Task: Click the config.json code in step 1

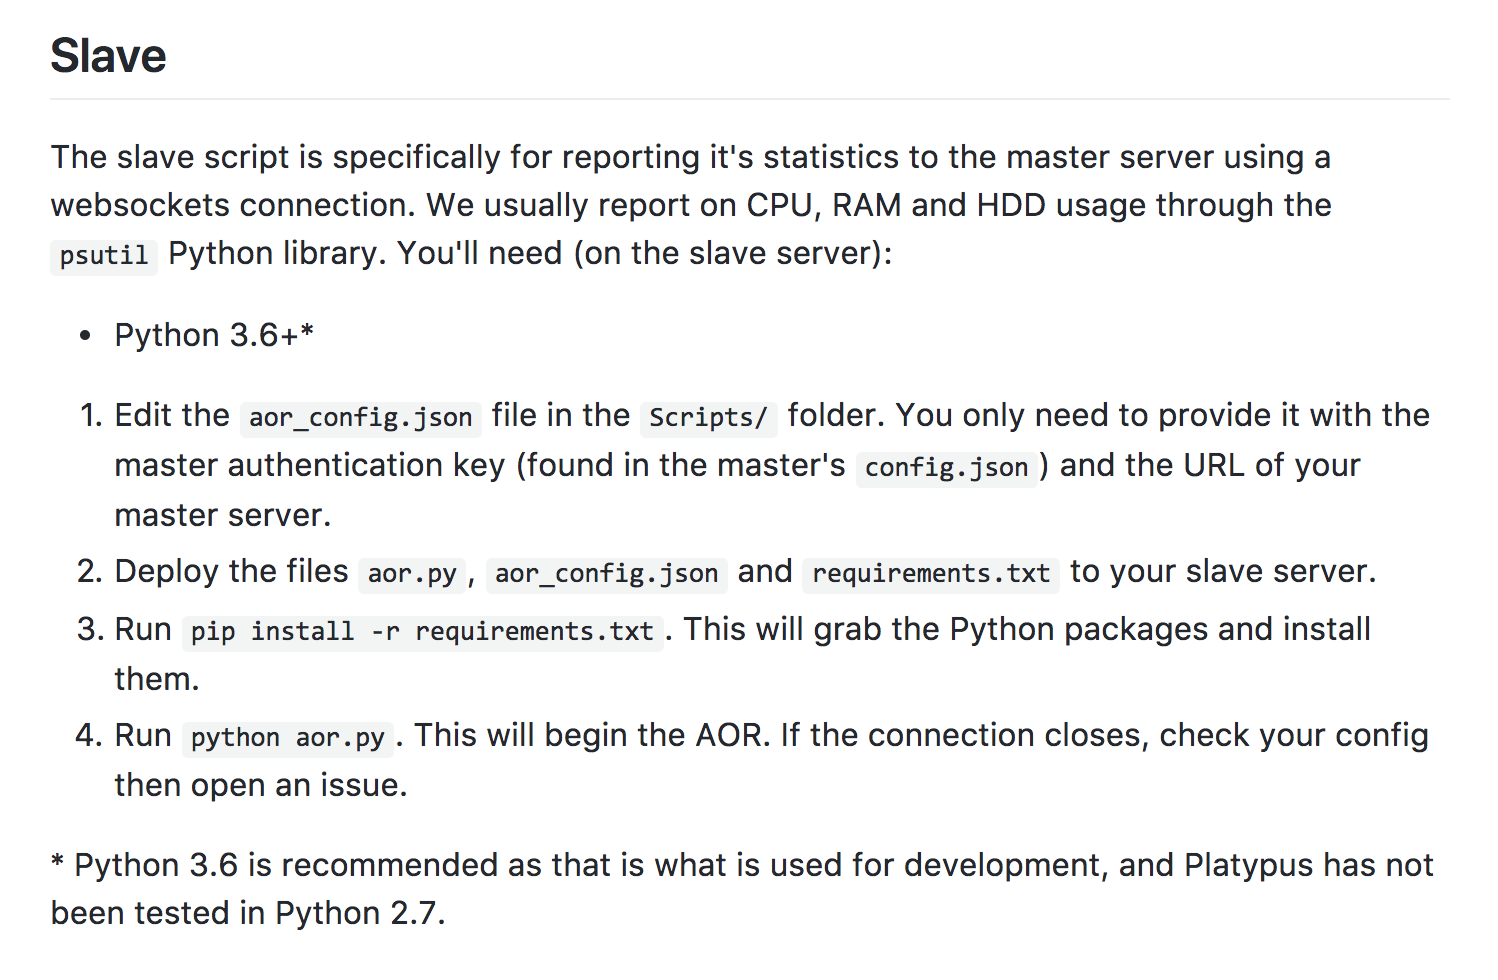Action: click(946, 467)
